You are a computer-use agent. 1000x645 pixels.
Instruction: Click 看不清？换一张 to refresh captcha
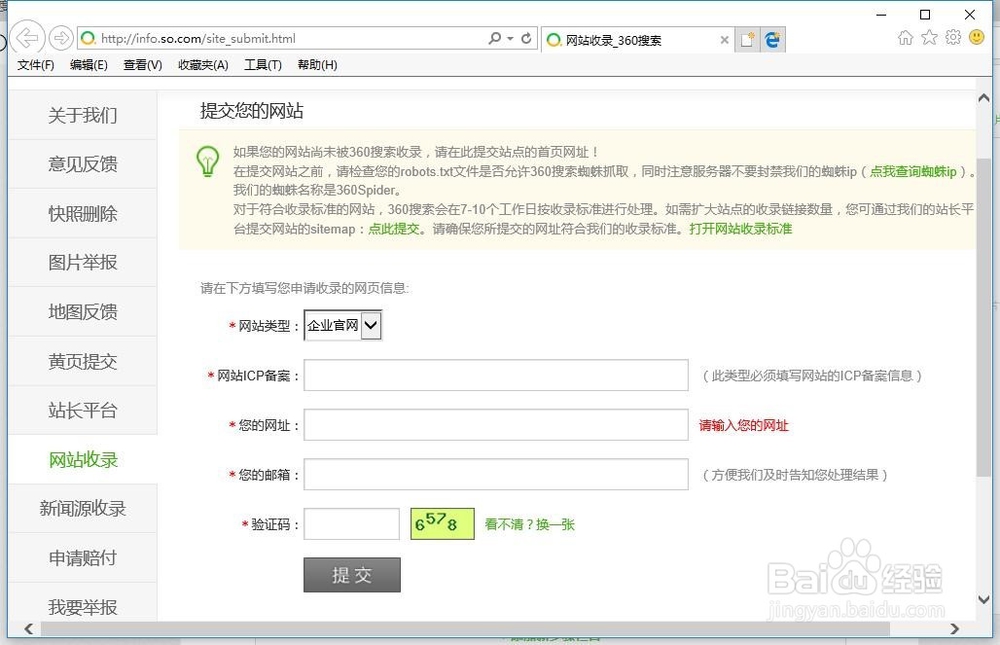point(529,524)
